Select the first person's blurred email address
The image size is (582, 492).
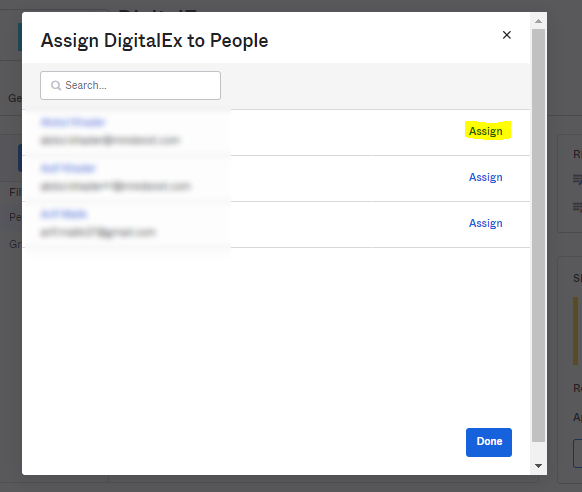tap(110, 140)
